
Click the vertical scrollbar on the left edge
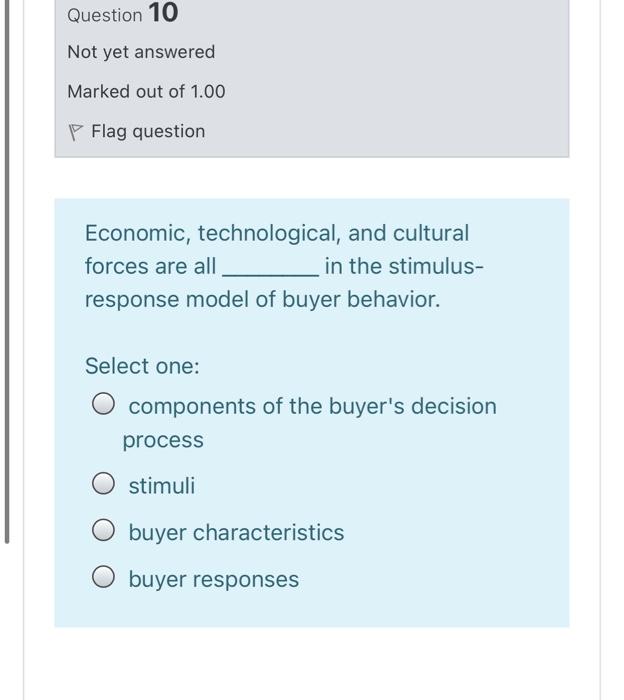coord(8,270)
